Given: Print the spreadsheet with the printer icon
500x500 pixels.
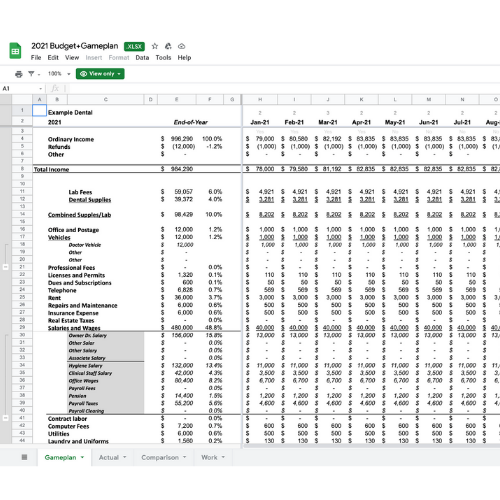Looking at the screenshot, I should (x=19, y=74).
